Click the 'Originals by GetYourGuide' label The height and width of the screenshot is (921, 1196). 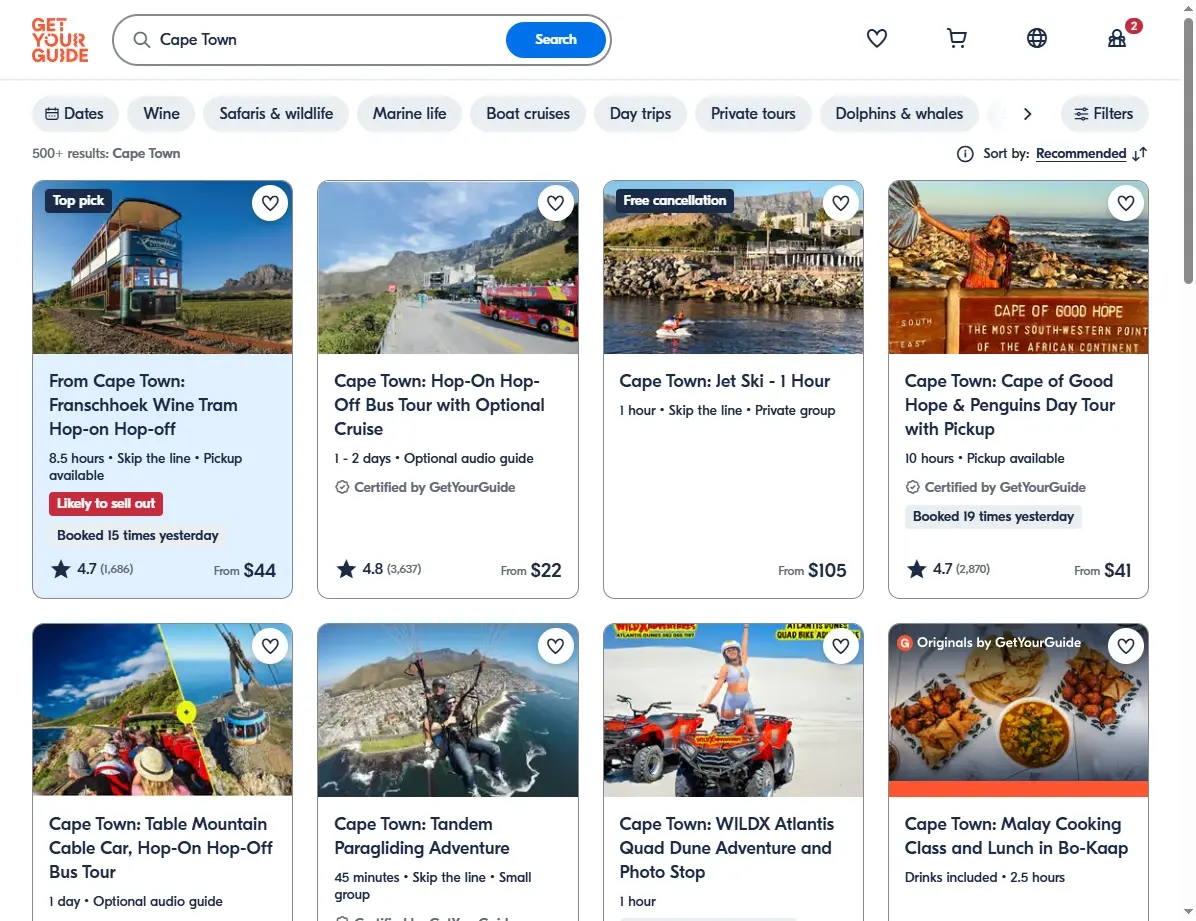tap(990, 642)
